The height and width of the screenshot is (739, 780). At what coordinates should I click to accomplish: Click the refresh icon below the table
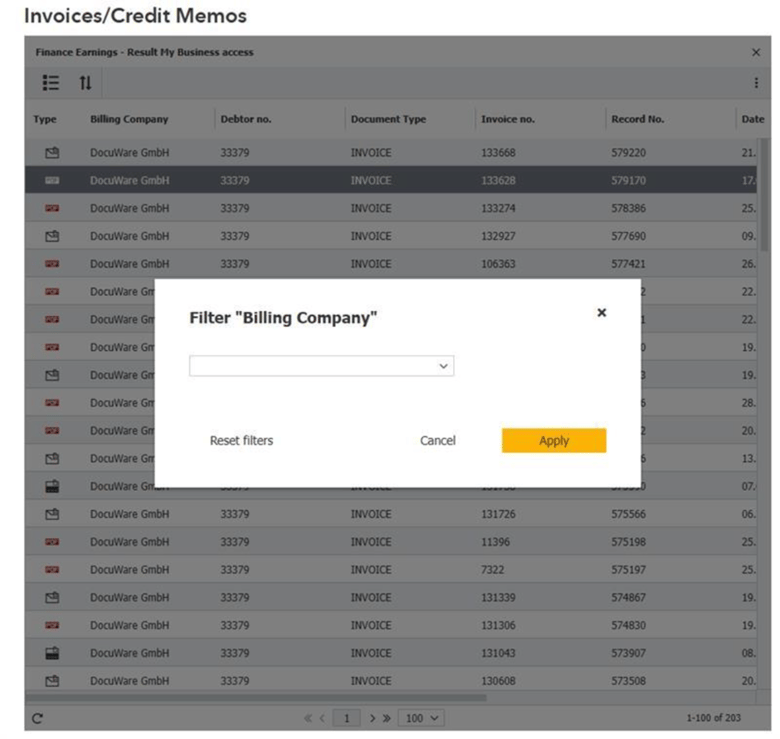(x=38, y=718)
